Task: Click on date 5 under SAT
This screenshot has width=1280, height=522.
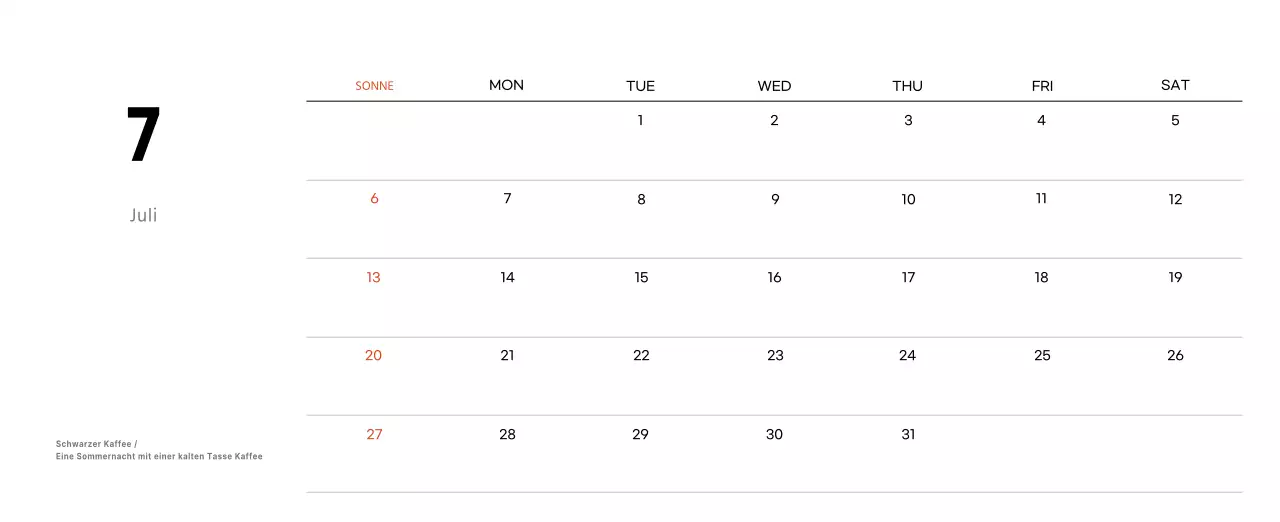Action: pos(1175,120)
